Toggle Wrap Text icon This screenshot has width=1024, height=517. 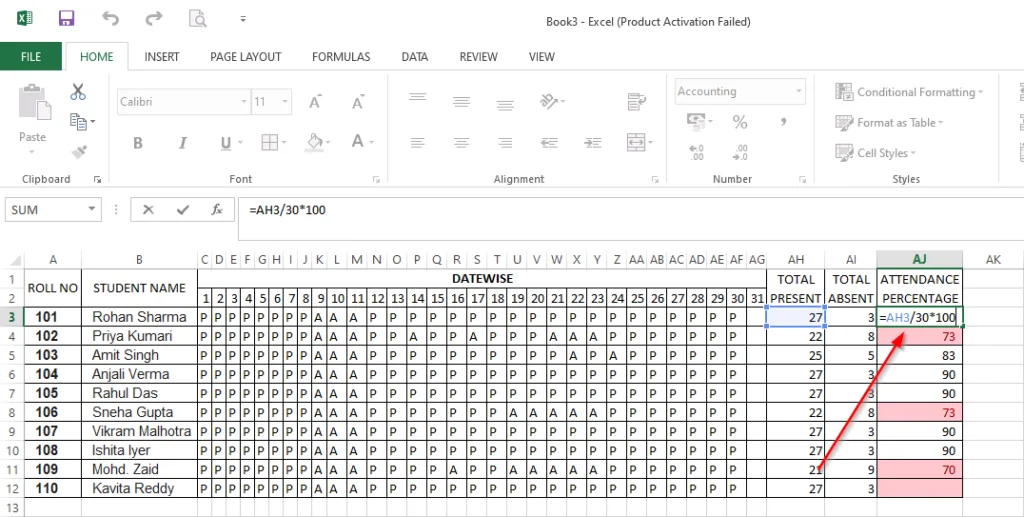pyautogui.click(x=636, y=102)
